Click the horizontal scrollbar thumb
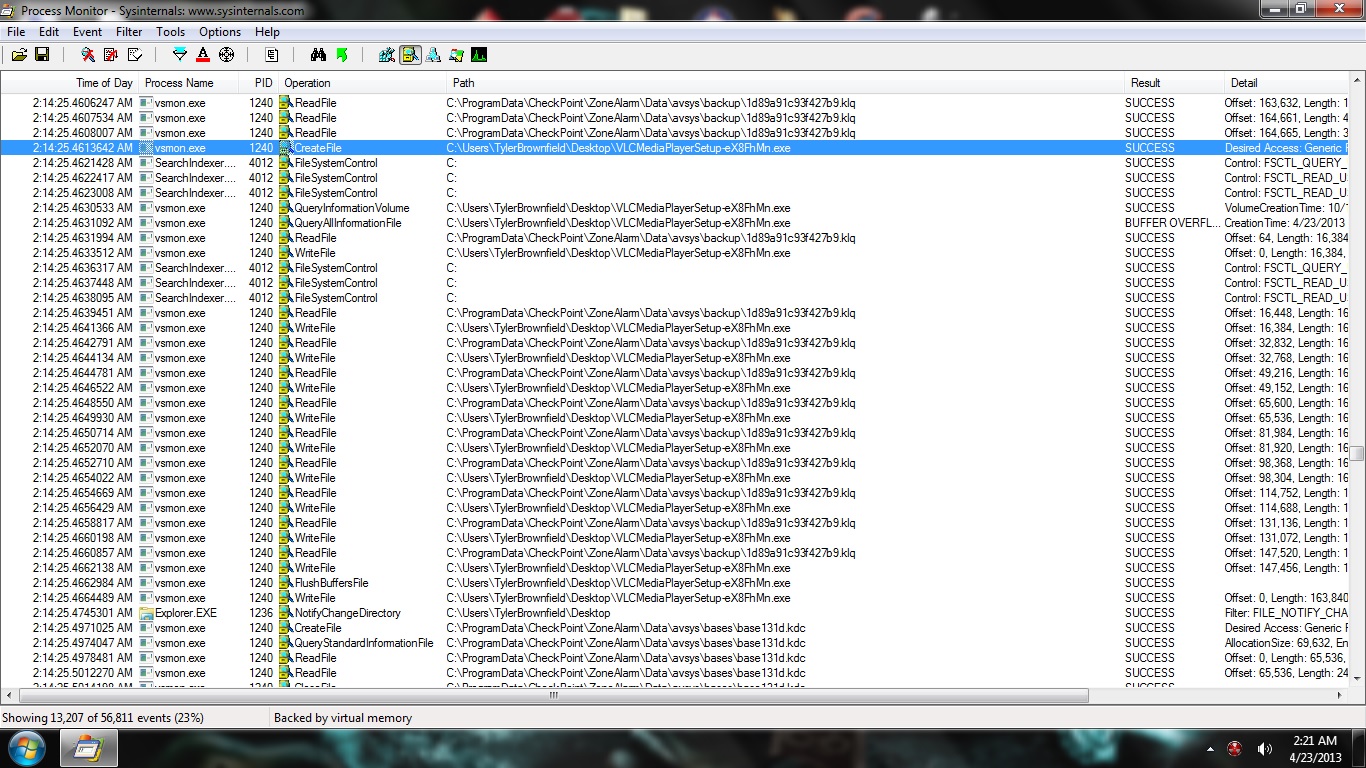Screen dimensions: 1366x768 [x=553, y=695]
